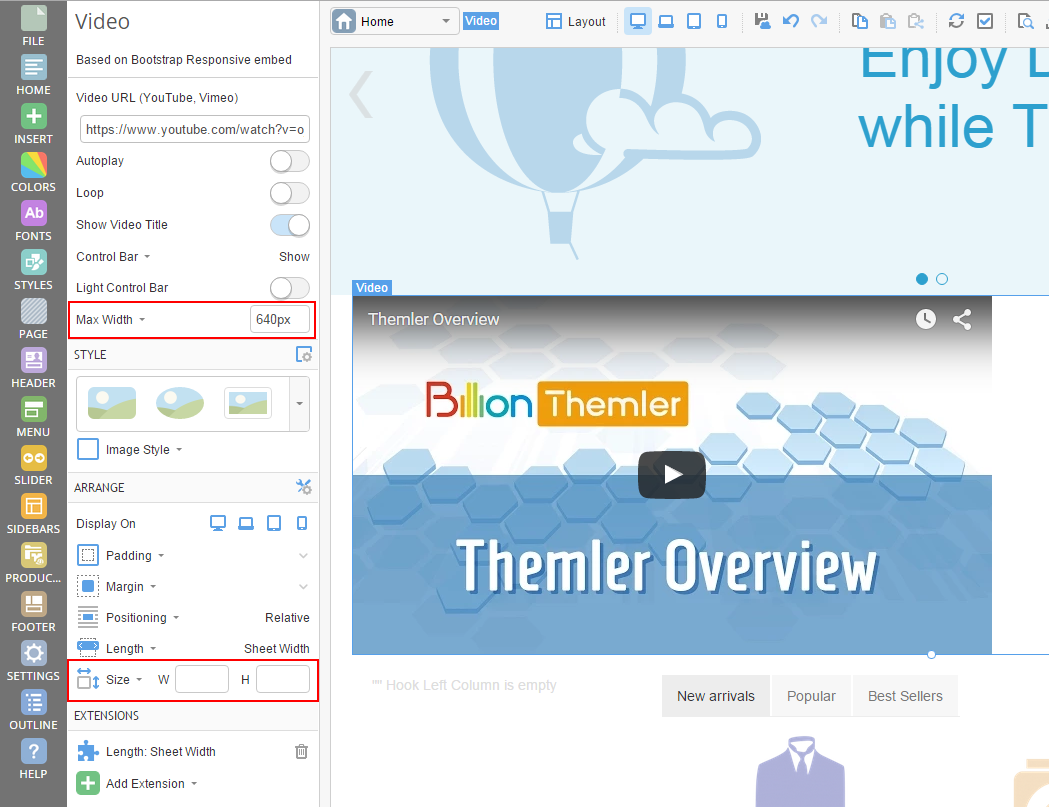Click the Paste icon in toolbar
Image resolution: width=1049 pixels, height=807 pixels.
coord(888,21)
